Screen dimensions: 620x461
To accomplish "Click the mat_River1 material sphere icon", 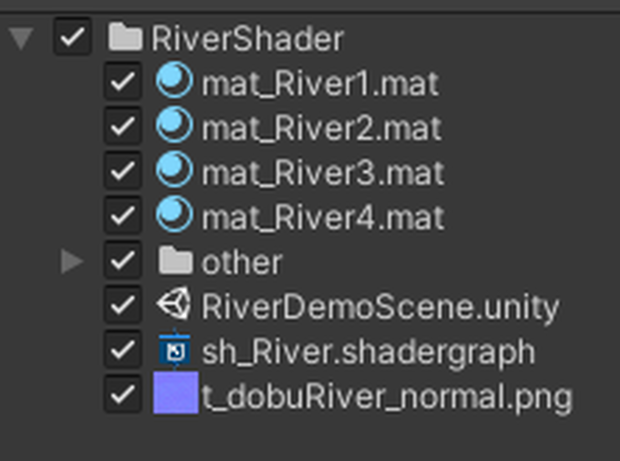I will pos(174,80).
